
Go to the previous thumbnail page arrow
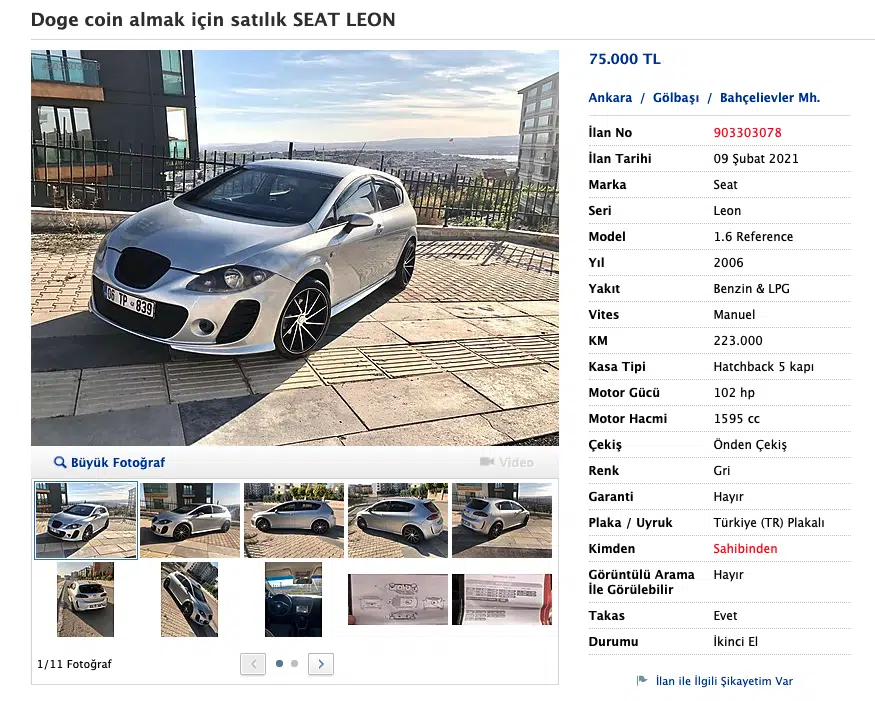click(x=253, y=663)
